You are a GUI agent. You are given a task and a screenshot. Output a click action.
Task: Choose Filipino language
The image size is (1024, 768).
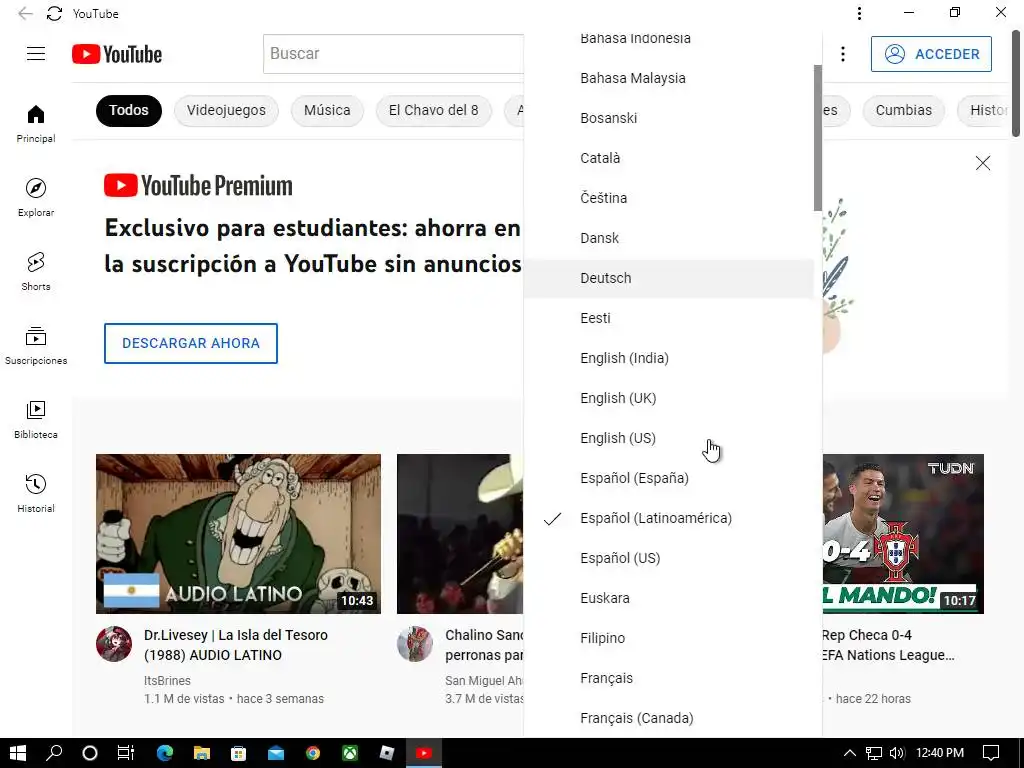click(669, 638)
